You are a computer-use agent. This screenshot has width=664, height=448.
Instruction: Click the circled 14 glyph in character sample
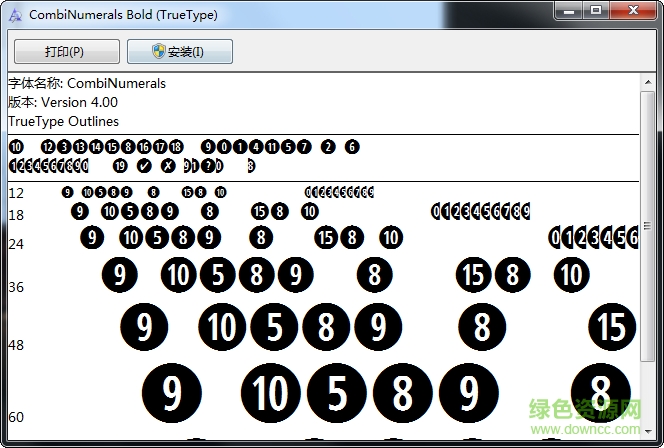coord(96,147)
